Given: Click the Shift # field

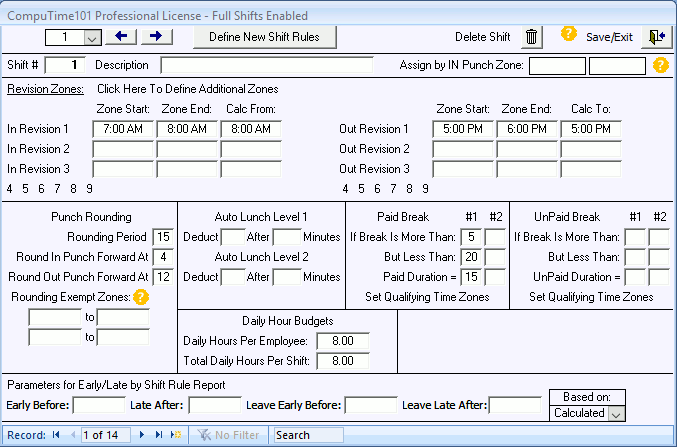Looking at the screenshot, I should (x=65, y=65).
